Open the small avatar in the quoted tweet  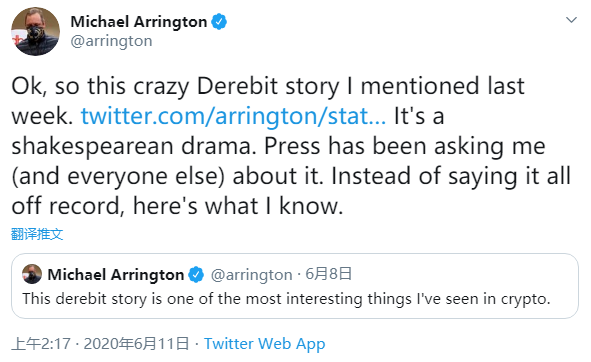tap(32, 274)
